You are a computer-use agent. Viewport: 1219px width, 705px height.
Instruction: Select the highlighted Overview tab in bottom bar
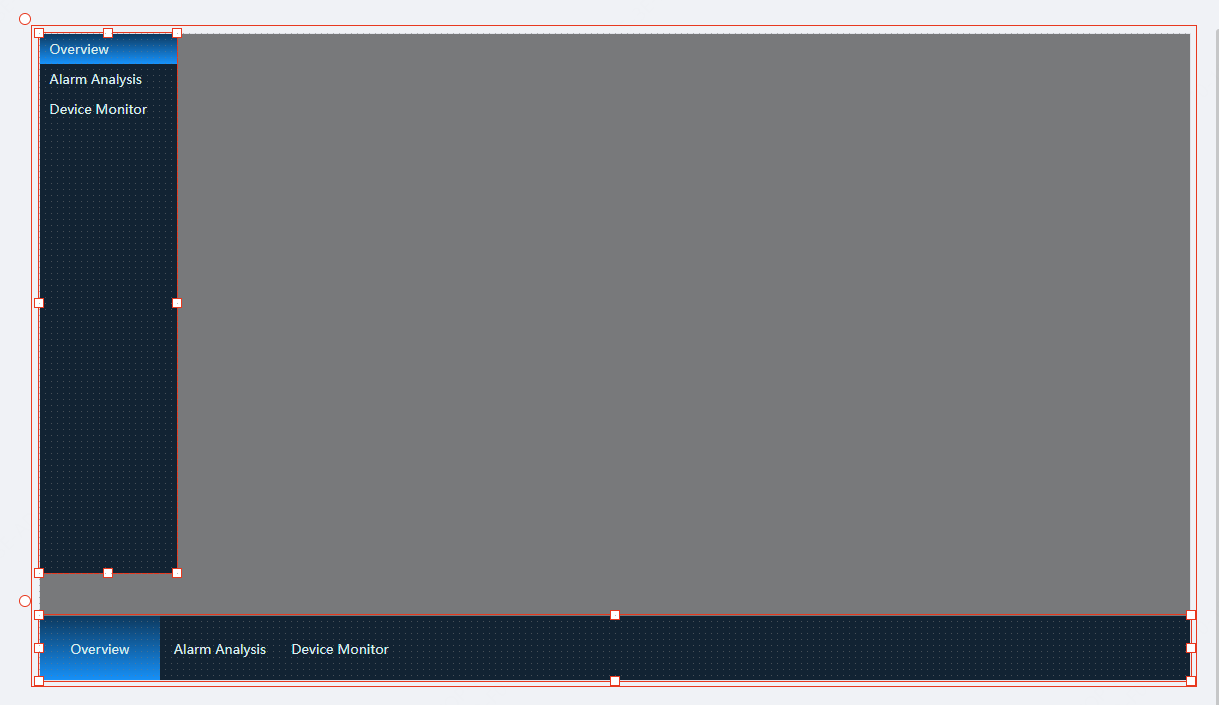click(x=100, y=649)
